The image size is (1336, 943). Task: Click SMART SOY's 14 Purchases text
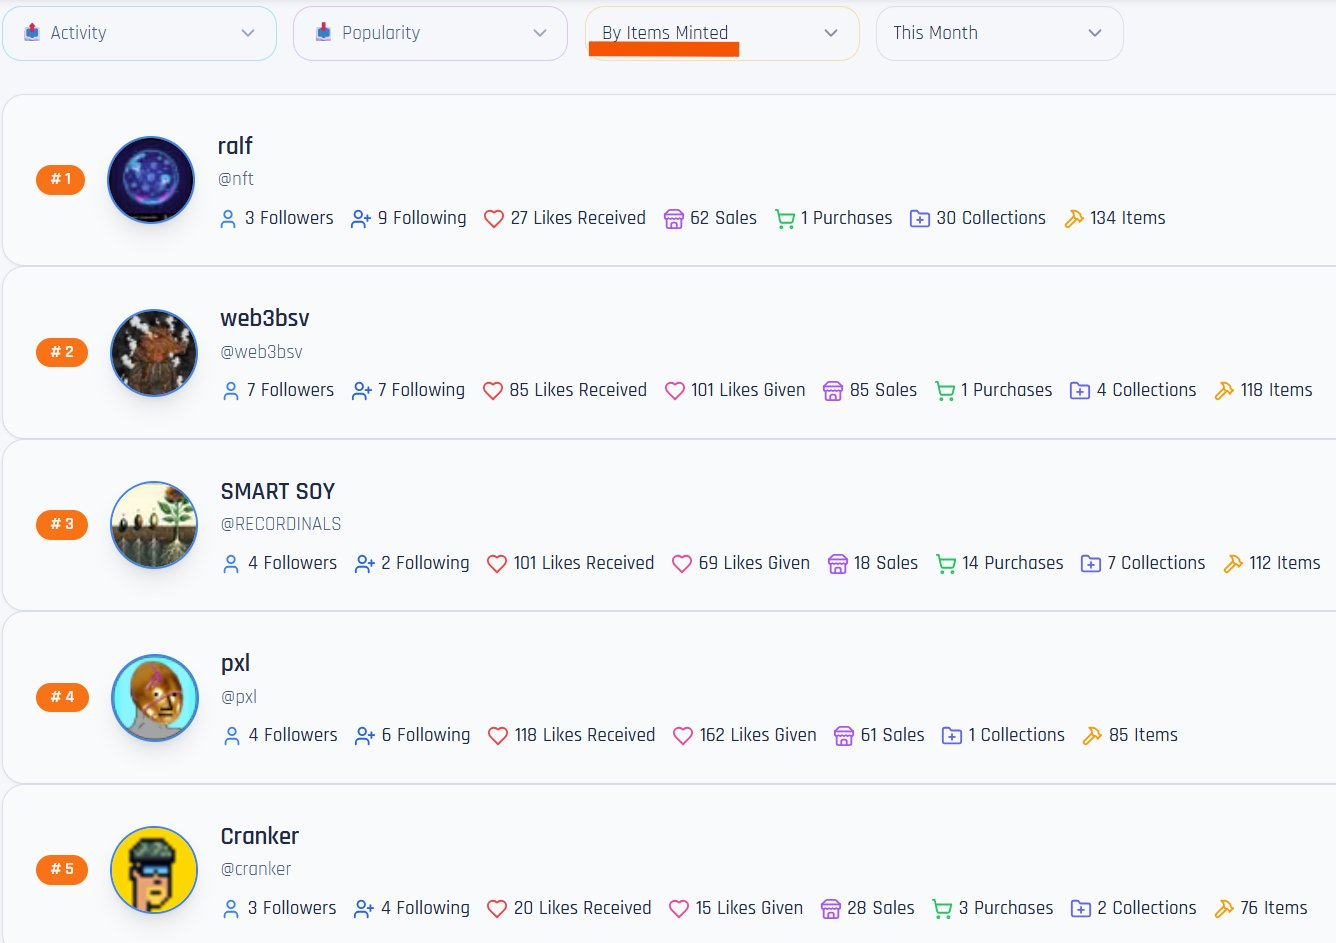[x=1013, y=563]
